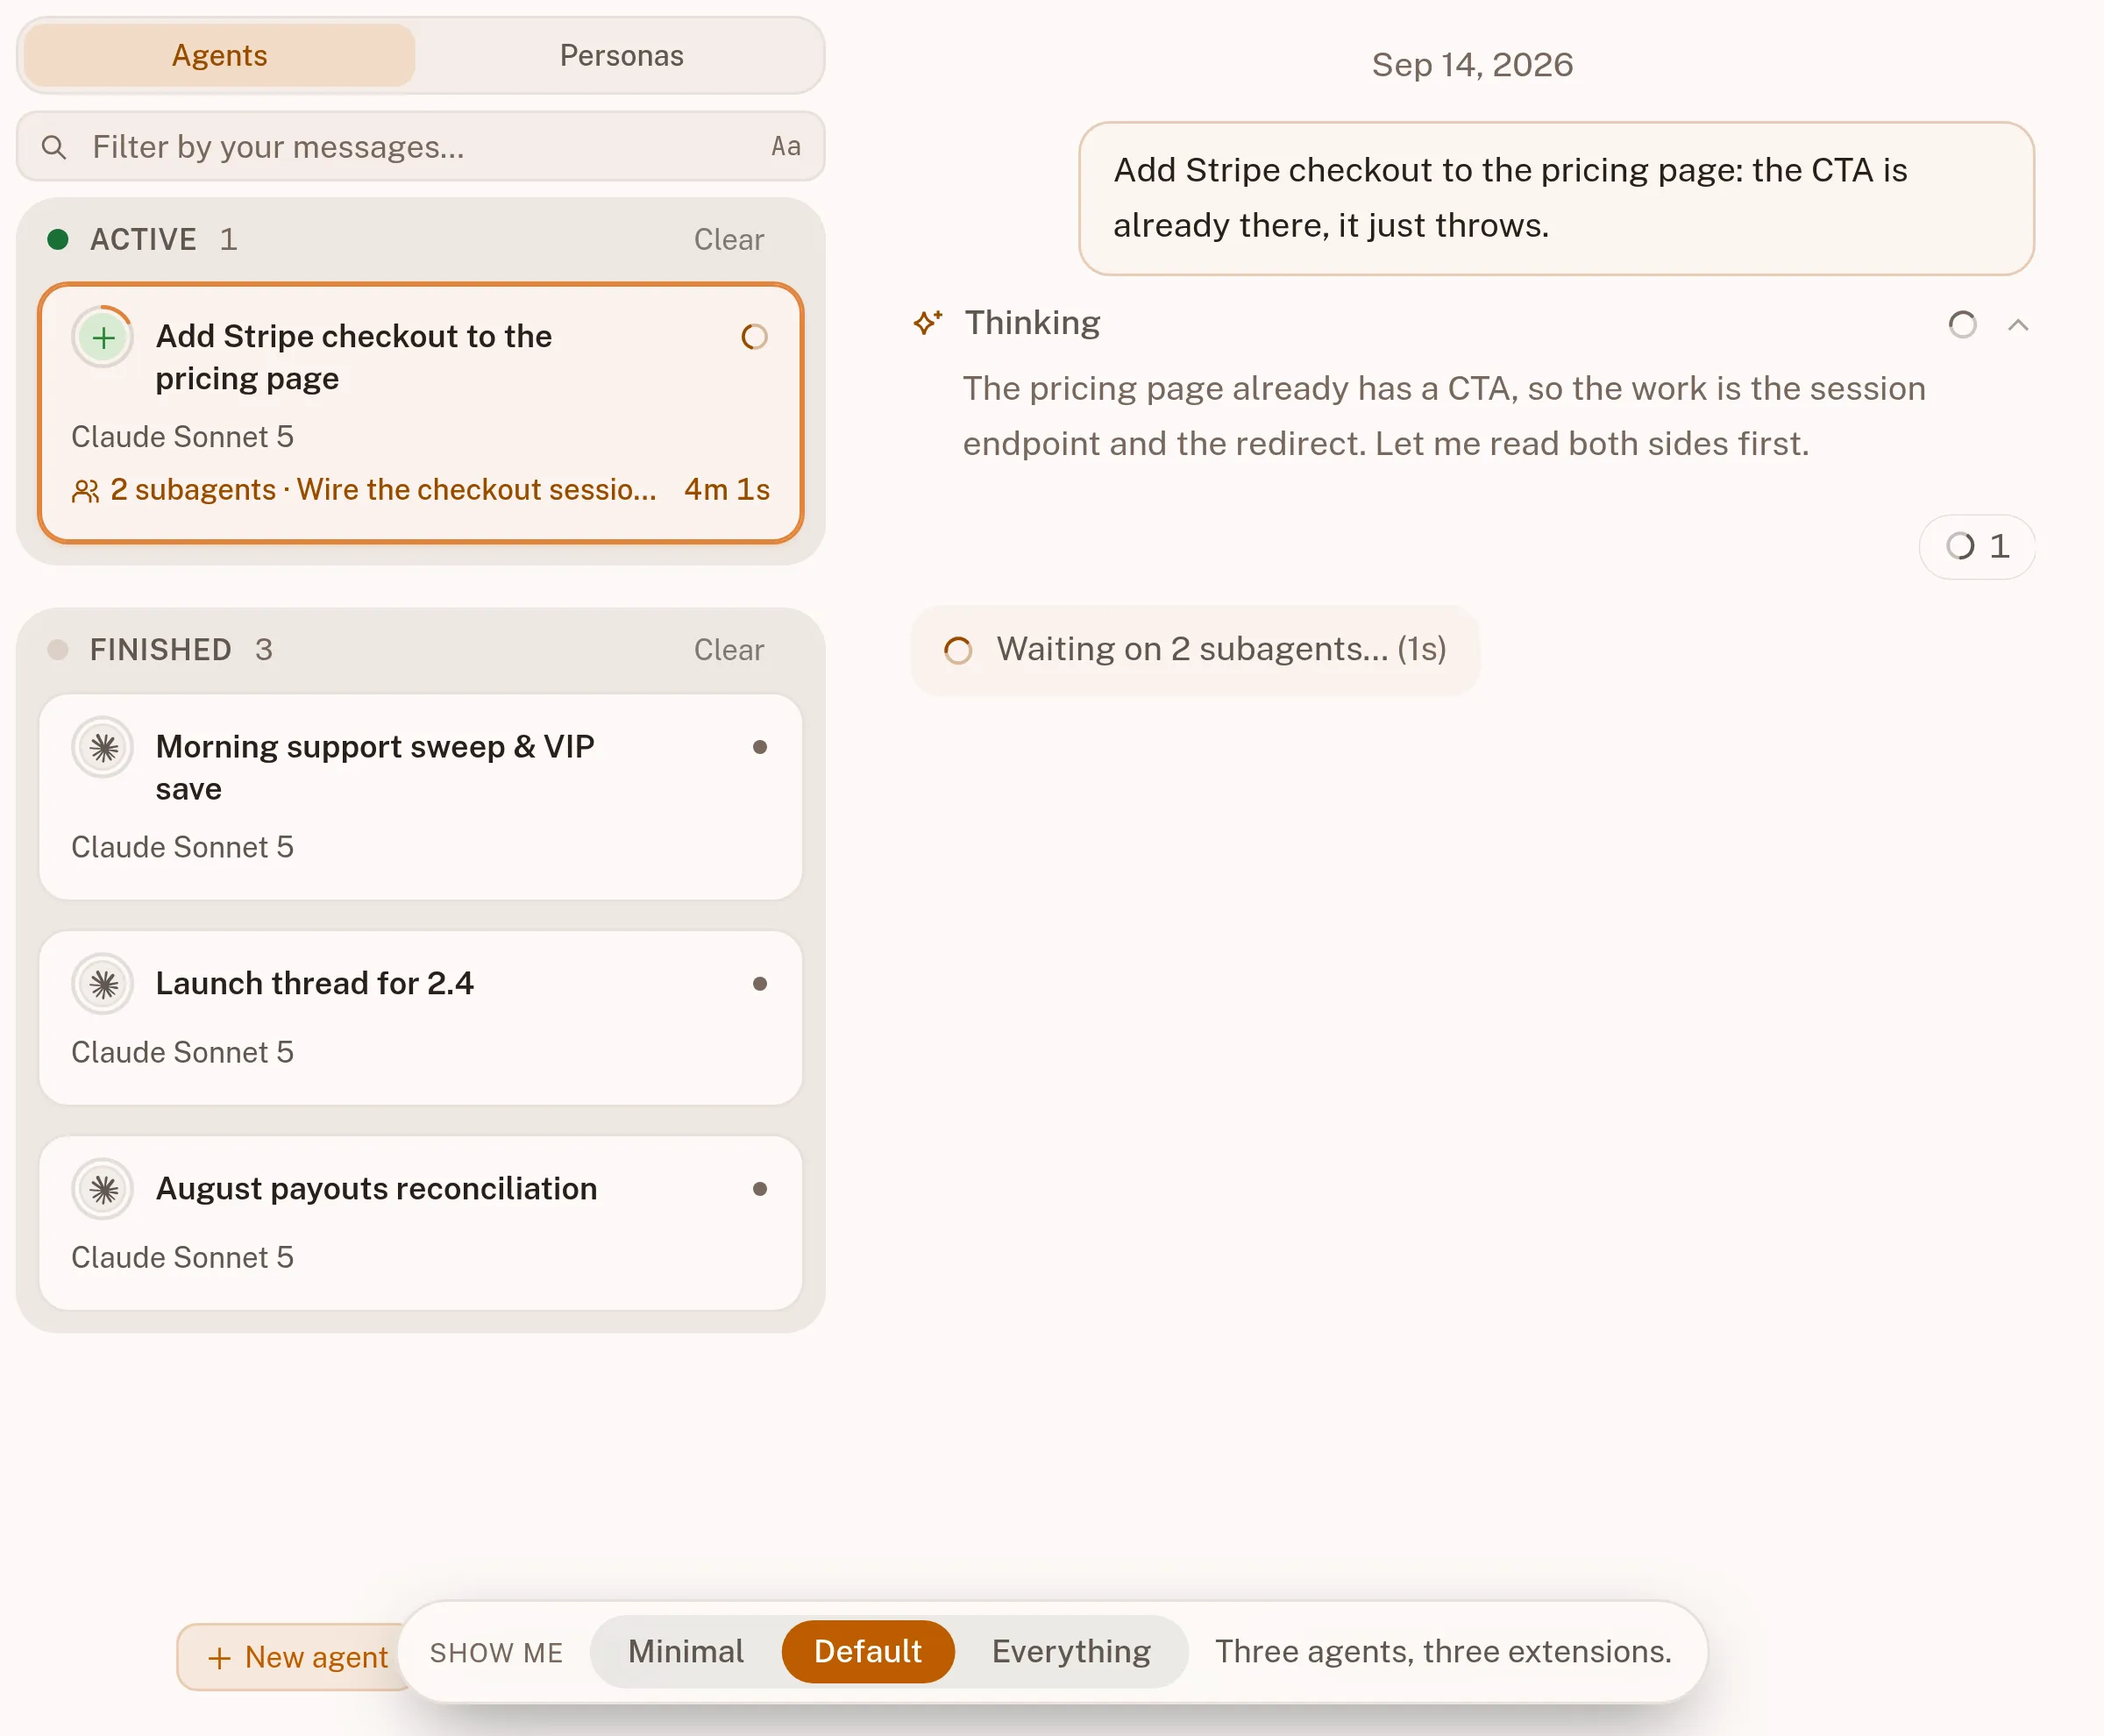This screenshot has width=2104, height=1736.
Task: Collapse the Thinking section chevron
Action: [x=2018, y=325]
